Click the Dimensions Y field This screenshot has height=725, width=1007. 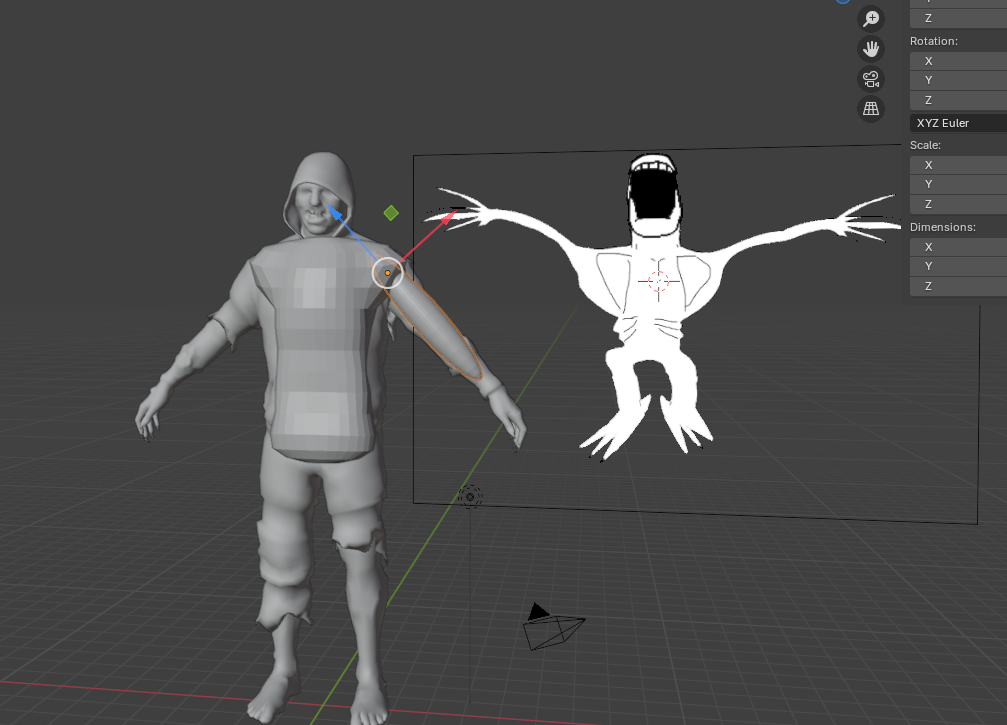coord(957,266)
